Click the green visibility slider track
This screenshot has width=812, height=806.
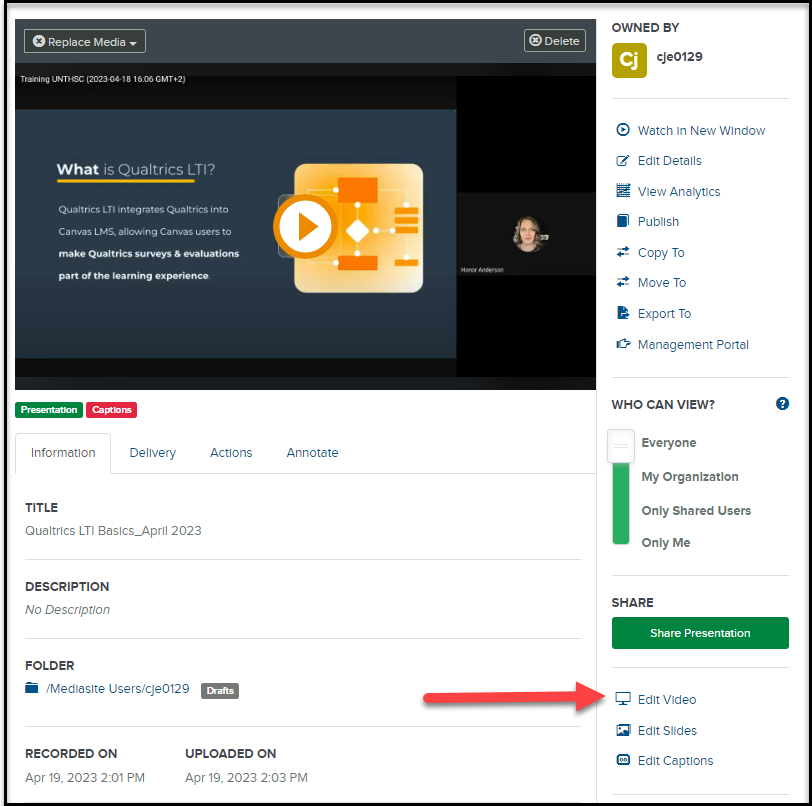click(x=621, y=503)
